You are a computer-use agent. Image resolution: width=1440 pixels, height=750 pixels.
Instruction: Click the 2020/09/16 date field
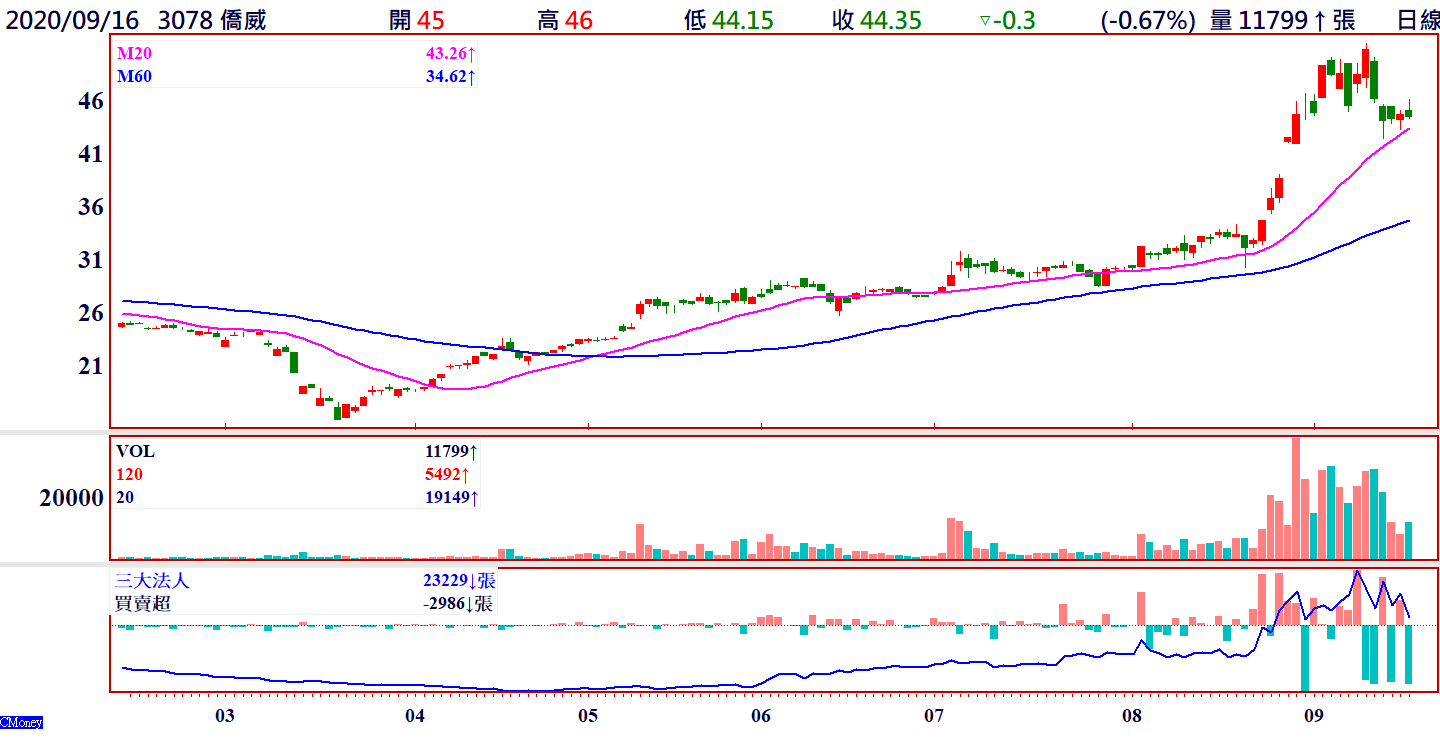72,20
